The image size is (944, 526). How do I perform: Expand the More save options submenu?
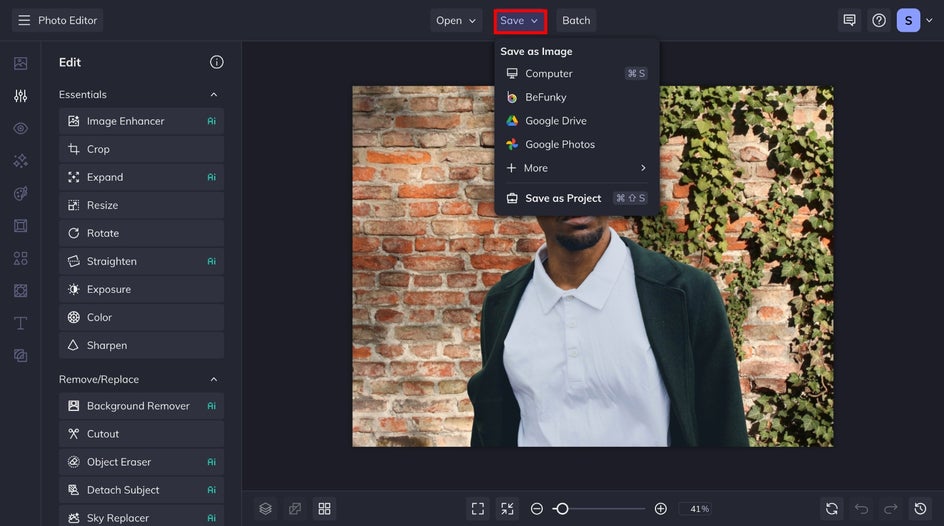tap(576, 168)
